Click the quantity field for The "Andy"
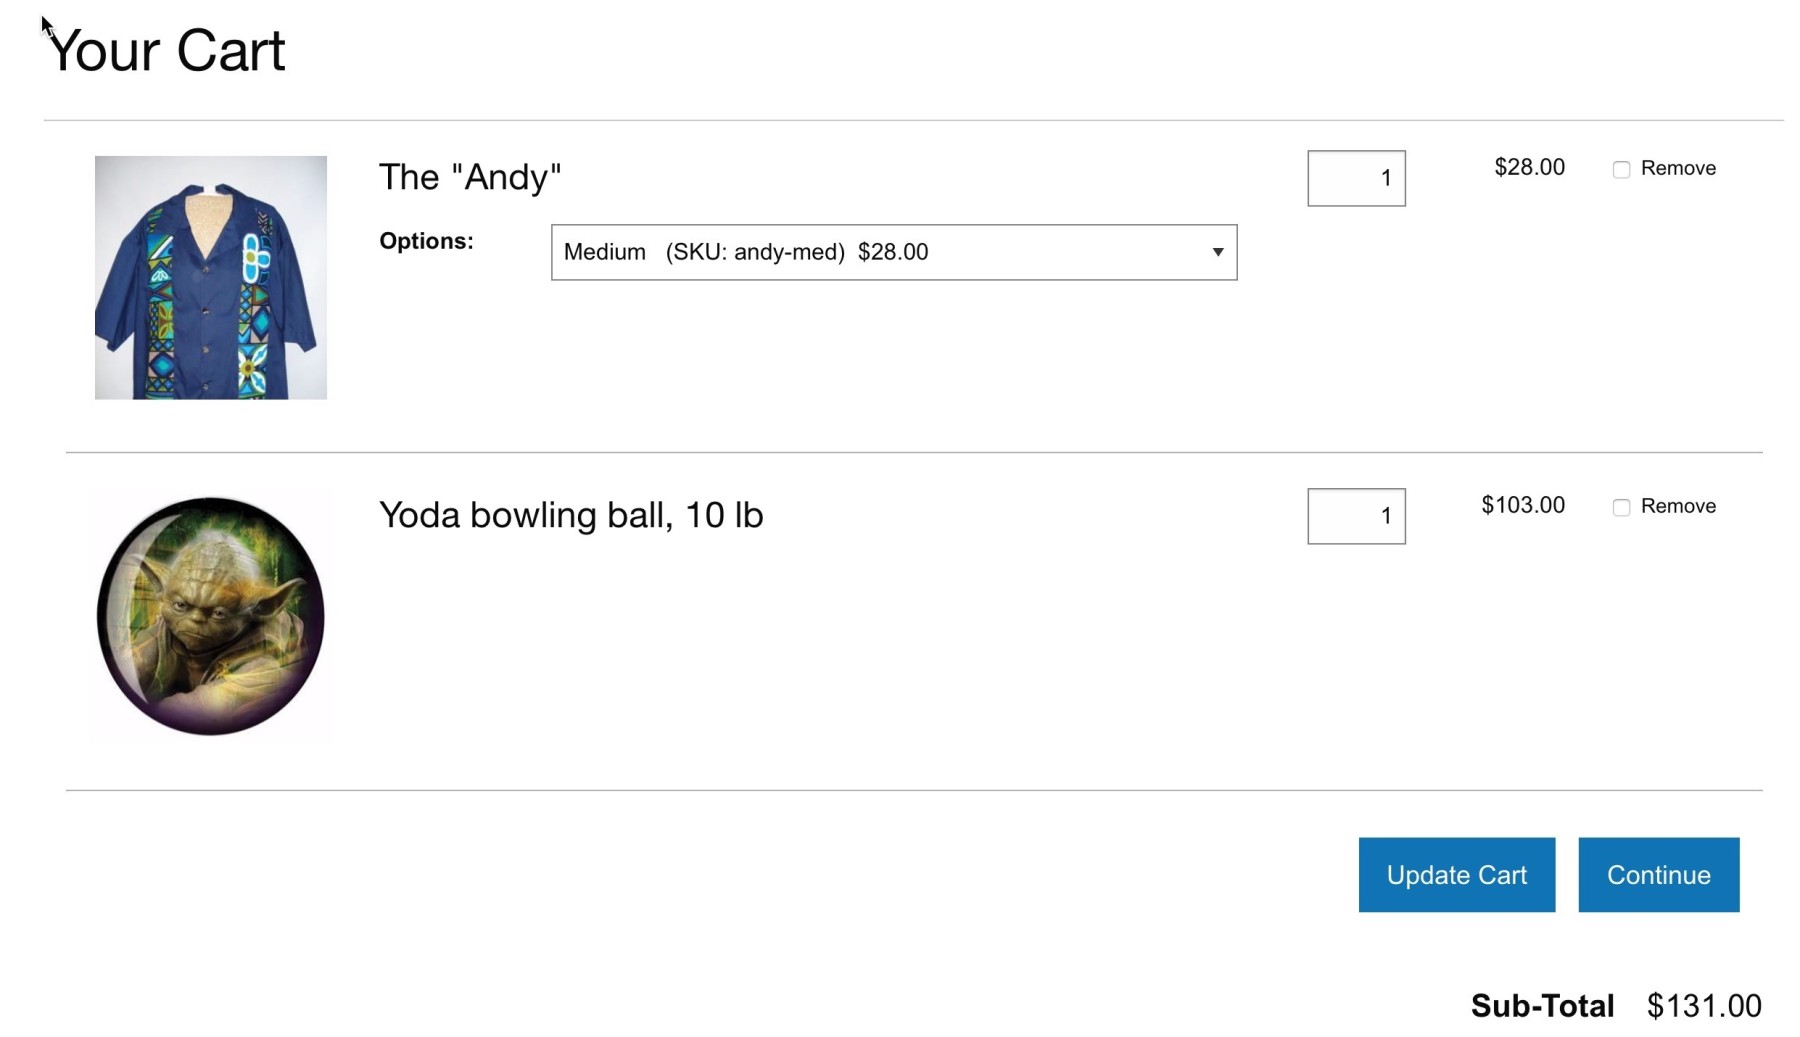Viewport: 1800px width, 1037px height. point(1356,178)
